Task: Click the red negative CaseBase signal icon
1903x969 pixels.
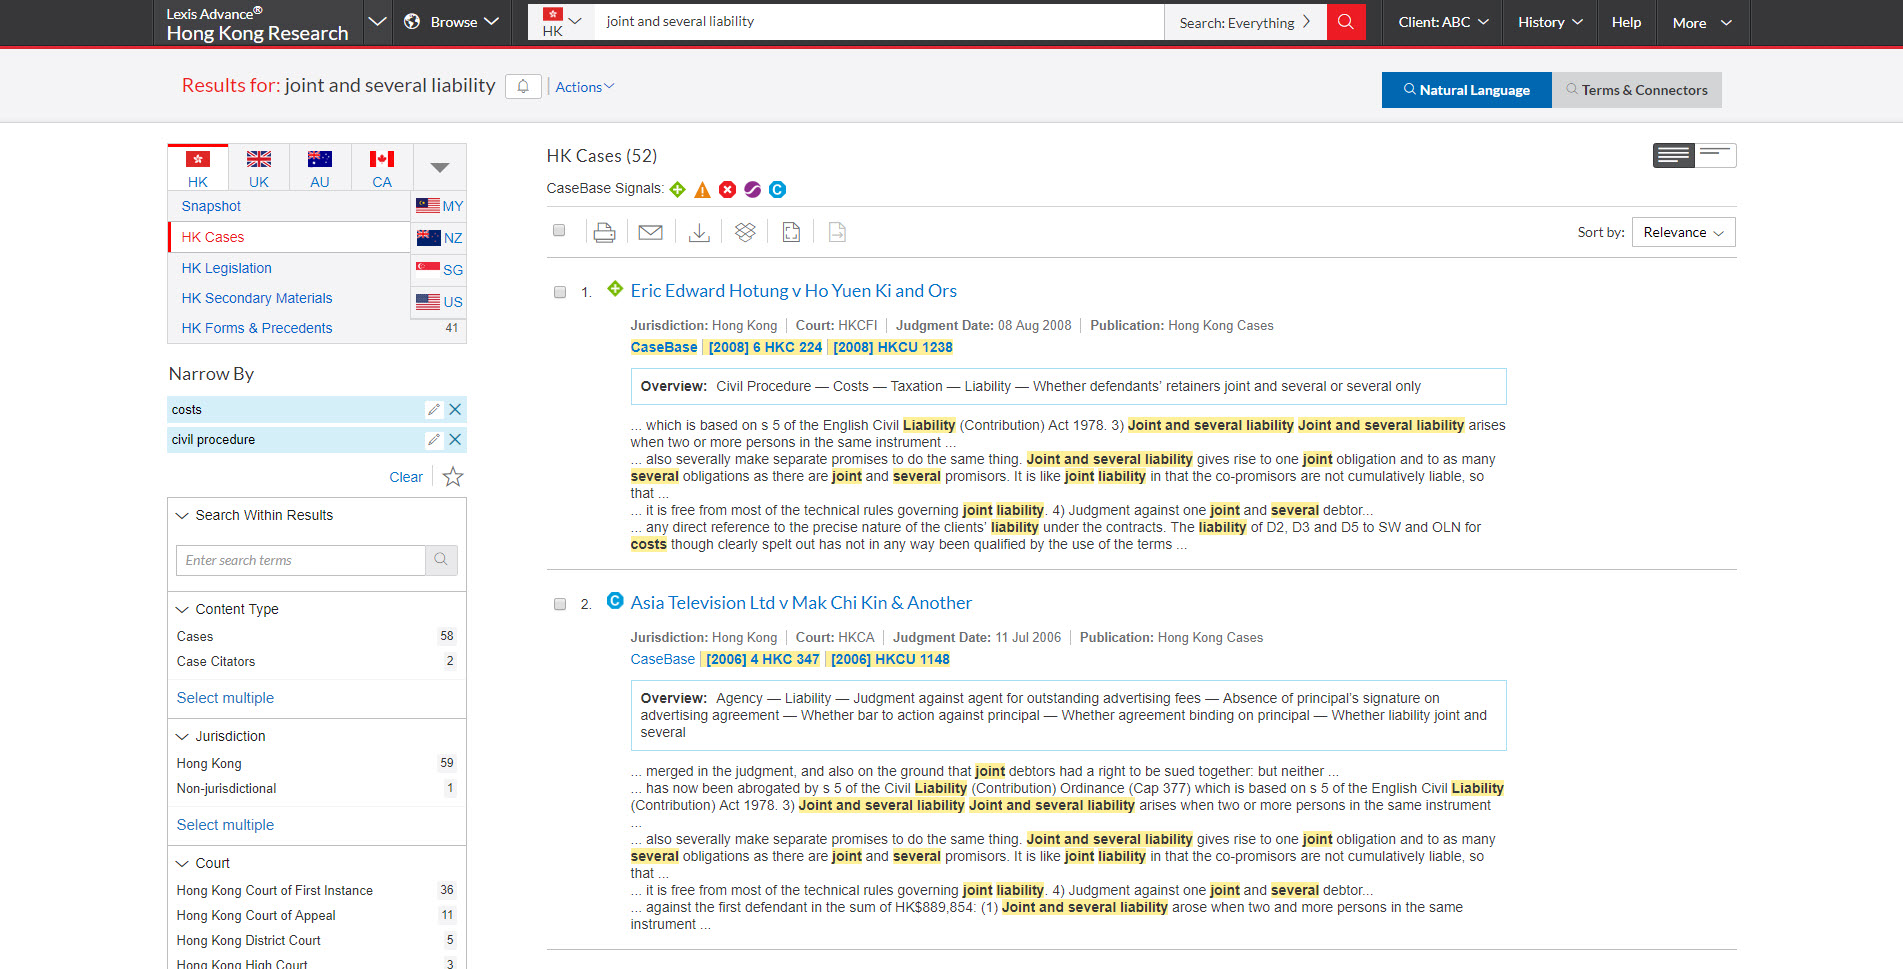Action: [727, 189]
